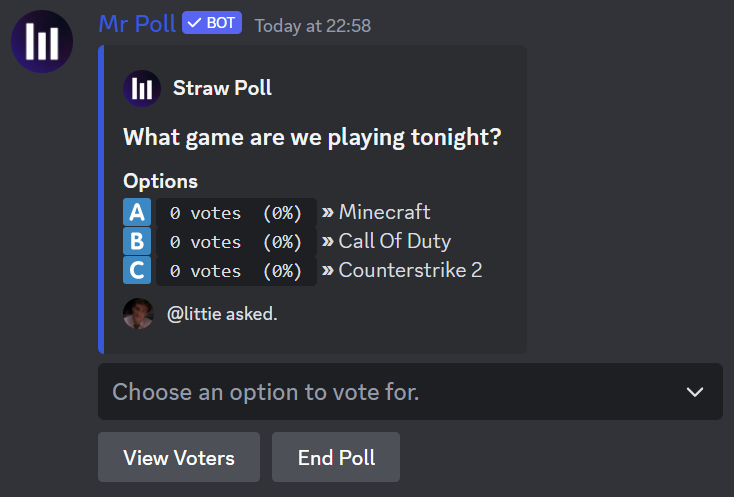Click Mr Poll's large bot avatar
Screen dimensions: 734x497
pyautogui.click(x=42, y=42)
